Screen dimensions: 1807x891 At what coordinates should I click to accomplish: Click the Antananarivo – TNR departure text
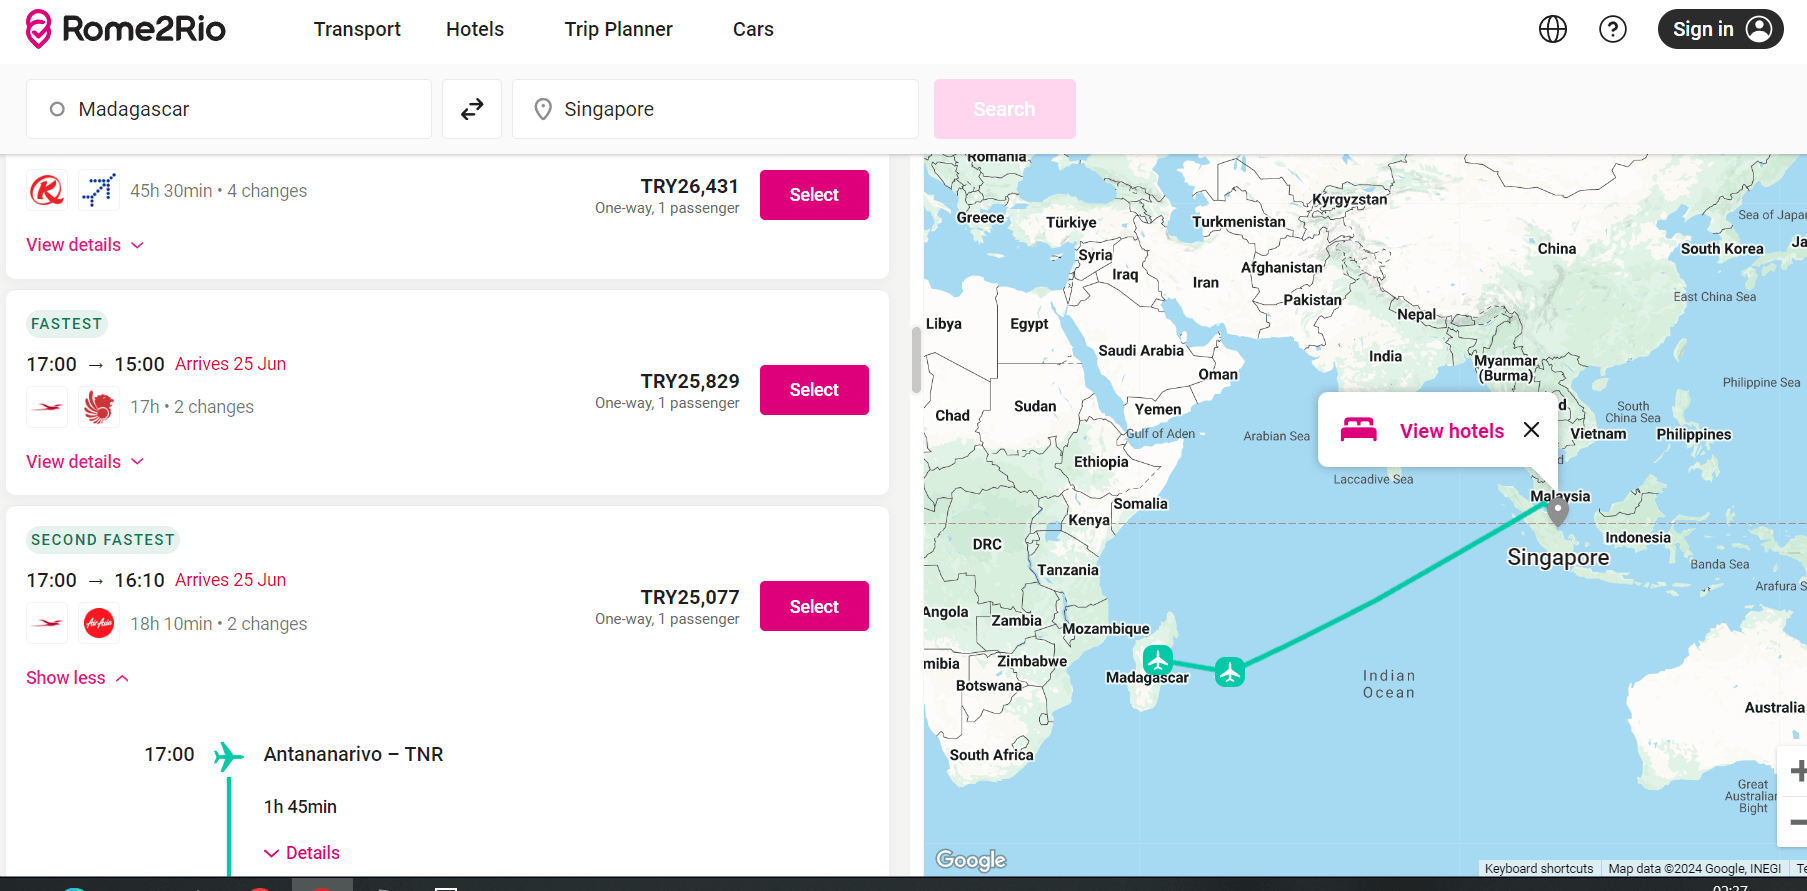point(353,755)
